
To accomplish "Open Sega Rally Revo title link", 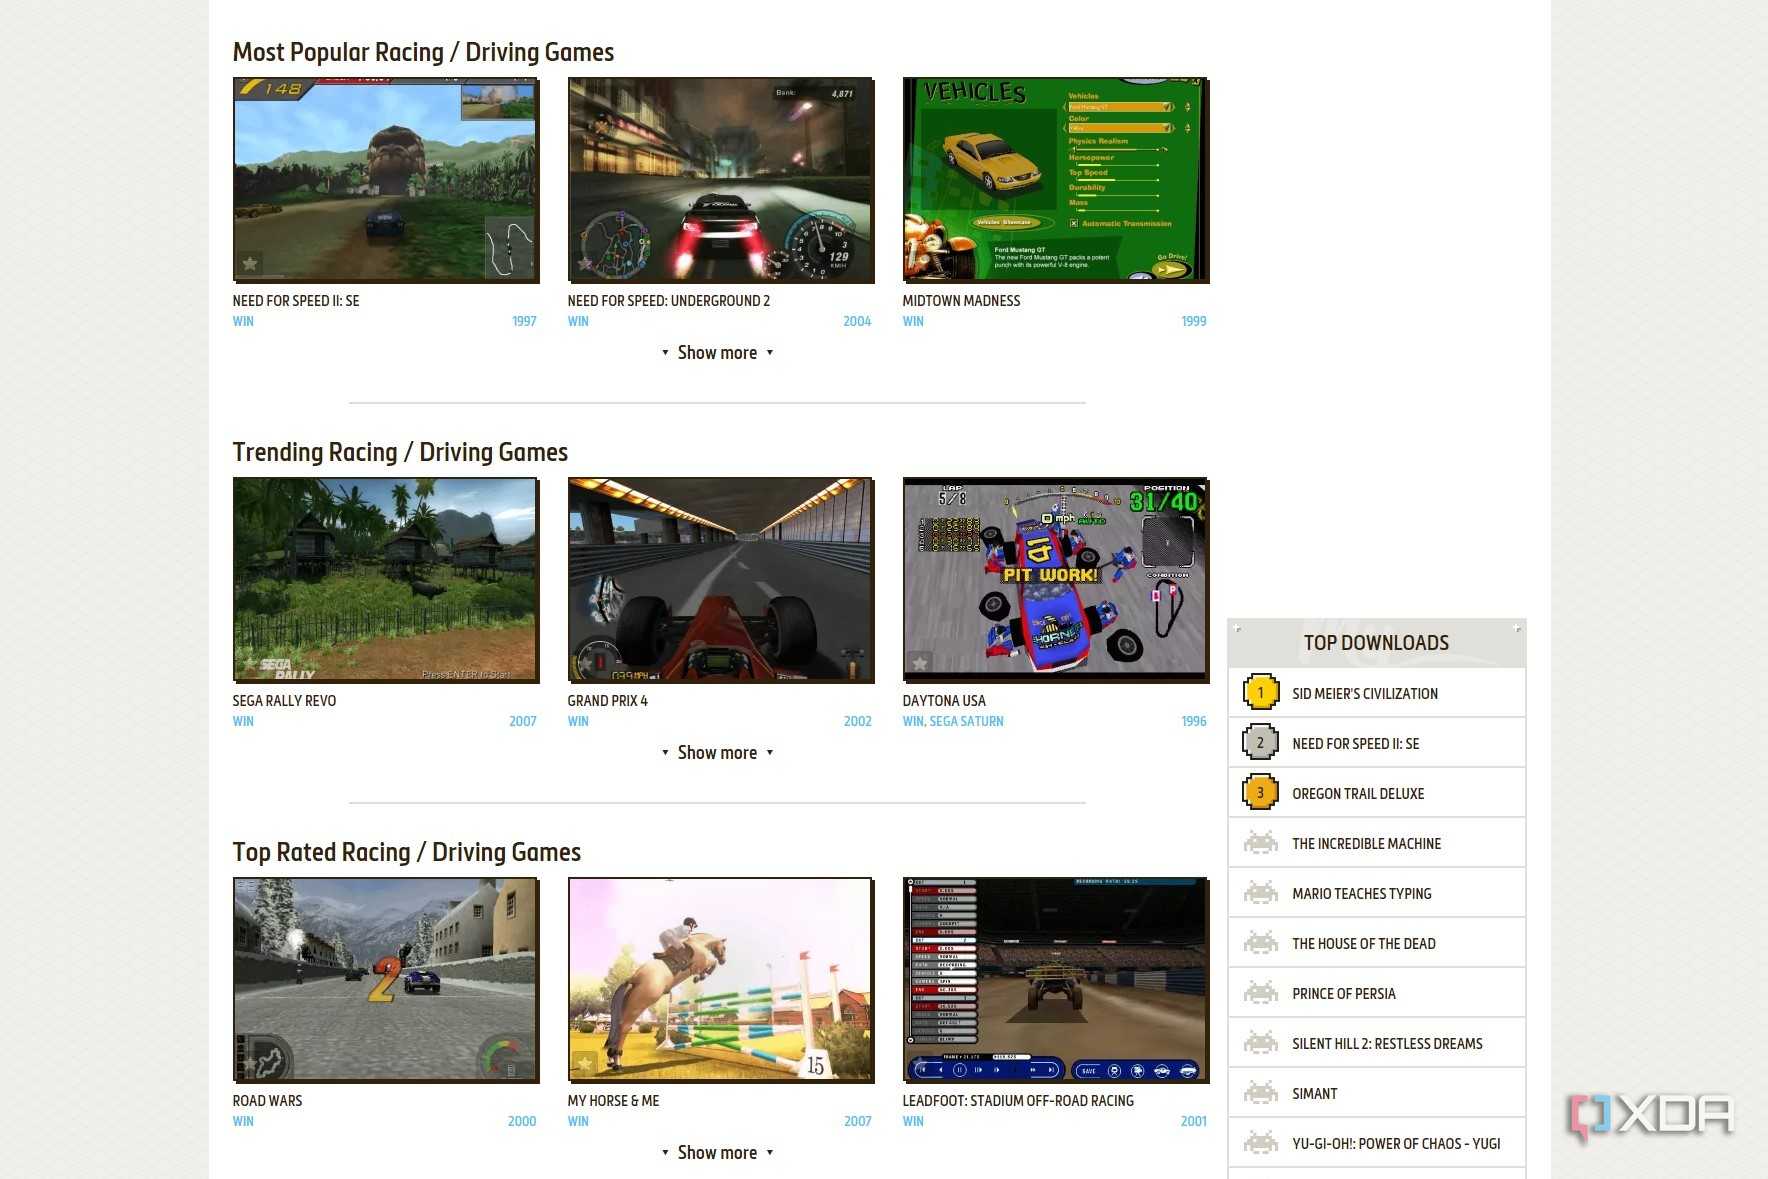I will pos(284,701).
